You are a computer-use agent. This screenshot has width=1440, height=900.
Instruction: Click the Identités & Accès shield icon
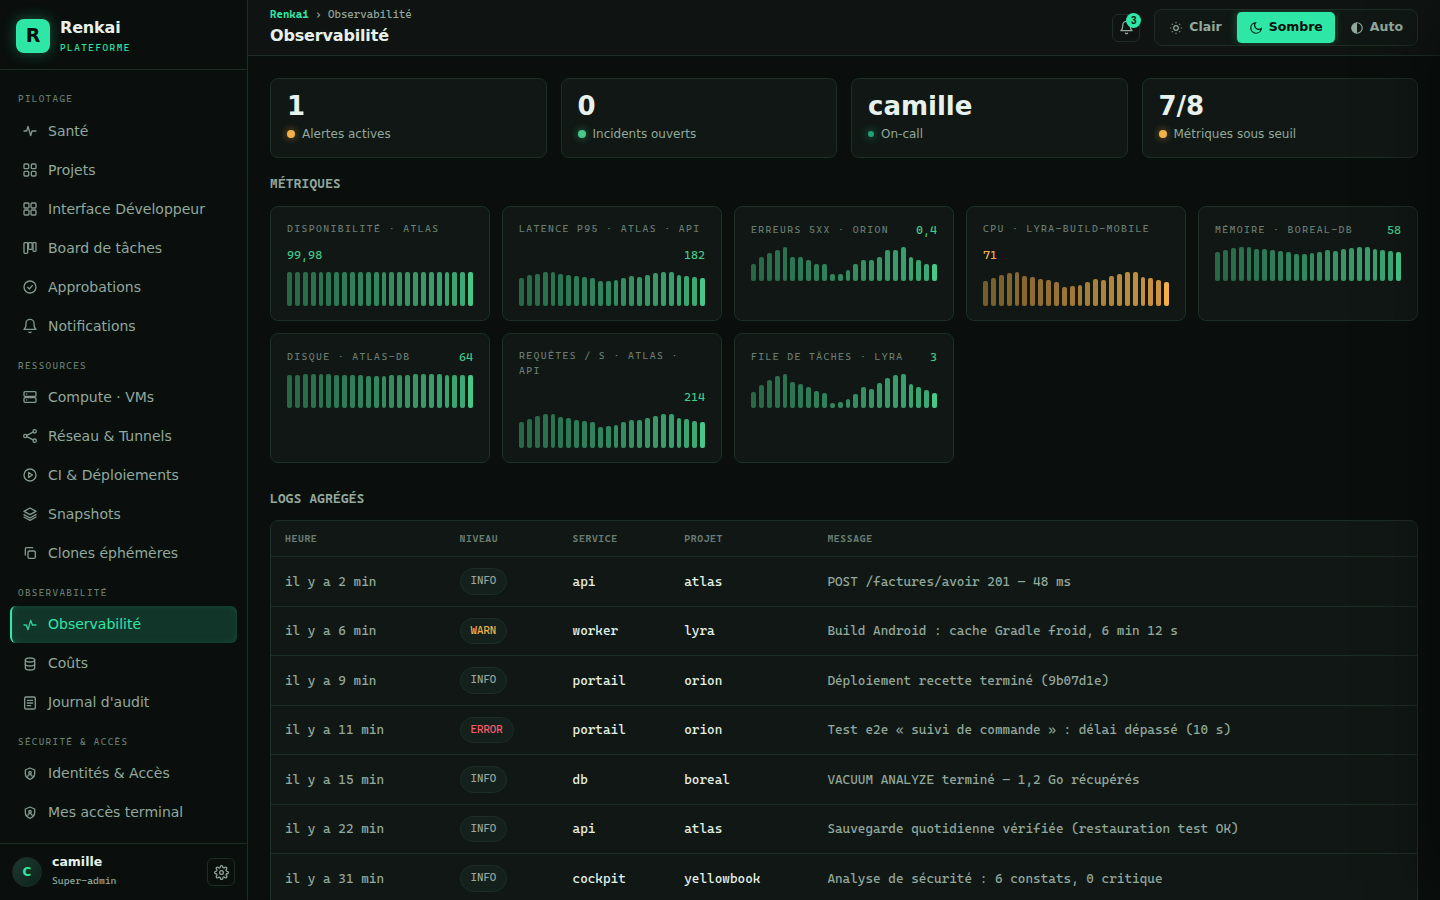[30, 773]
